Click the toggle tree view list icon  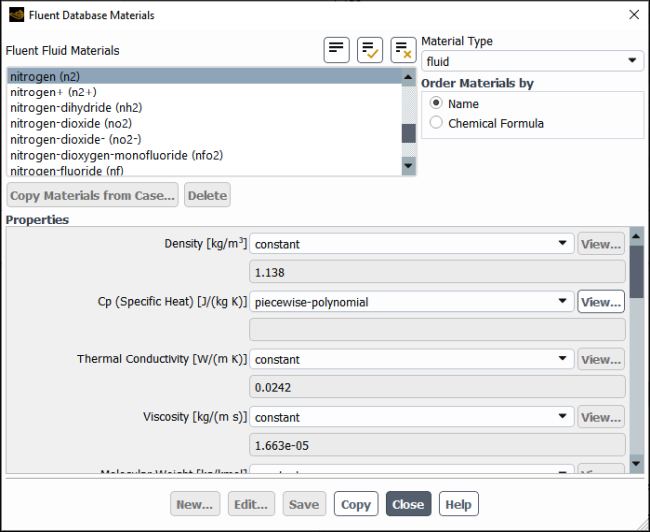336,50
